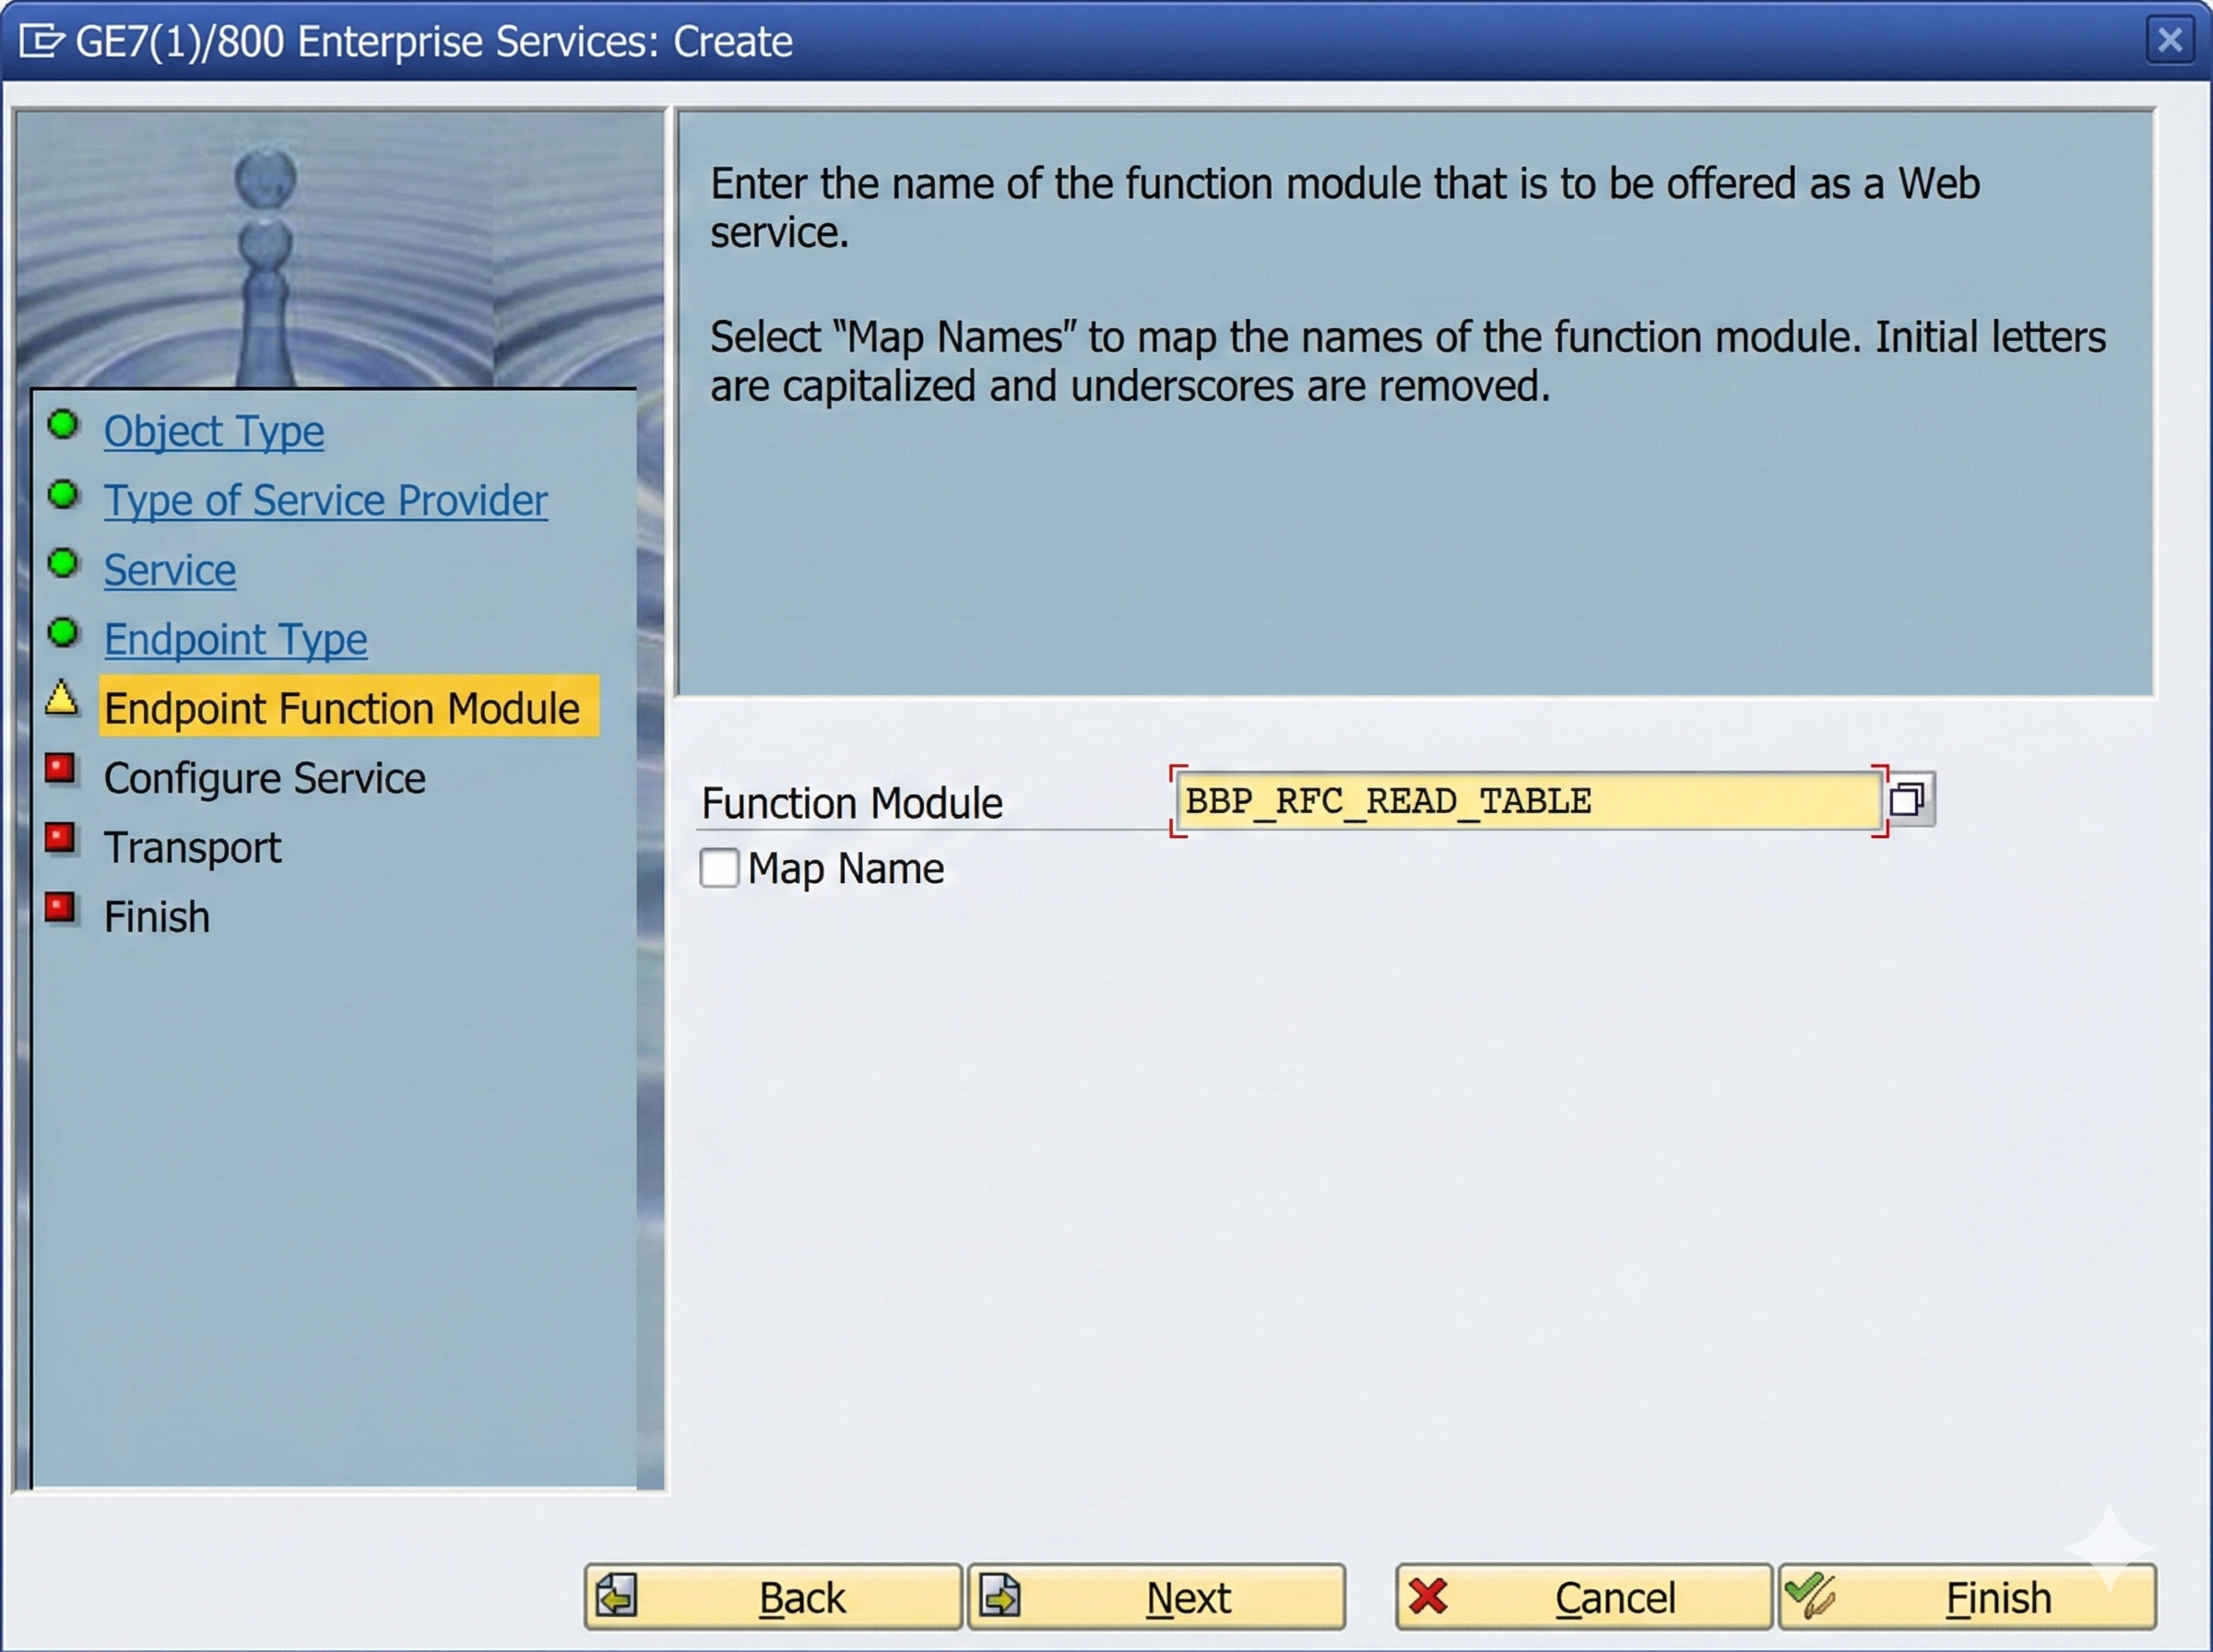Click into the Function Module input field
The height and width of the screenshot is (1652, 2213).
[1525, 801]
